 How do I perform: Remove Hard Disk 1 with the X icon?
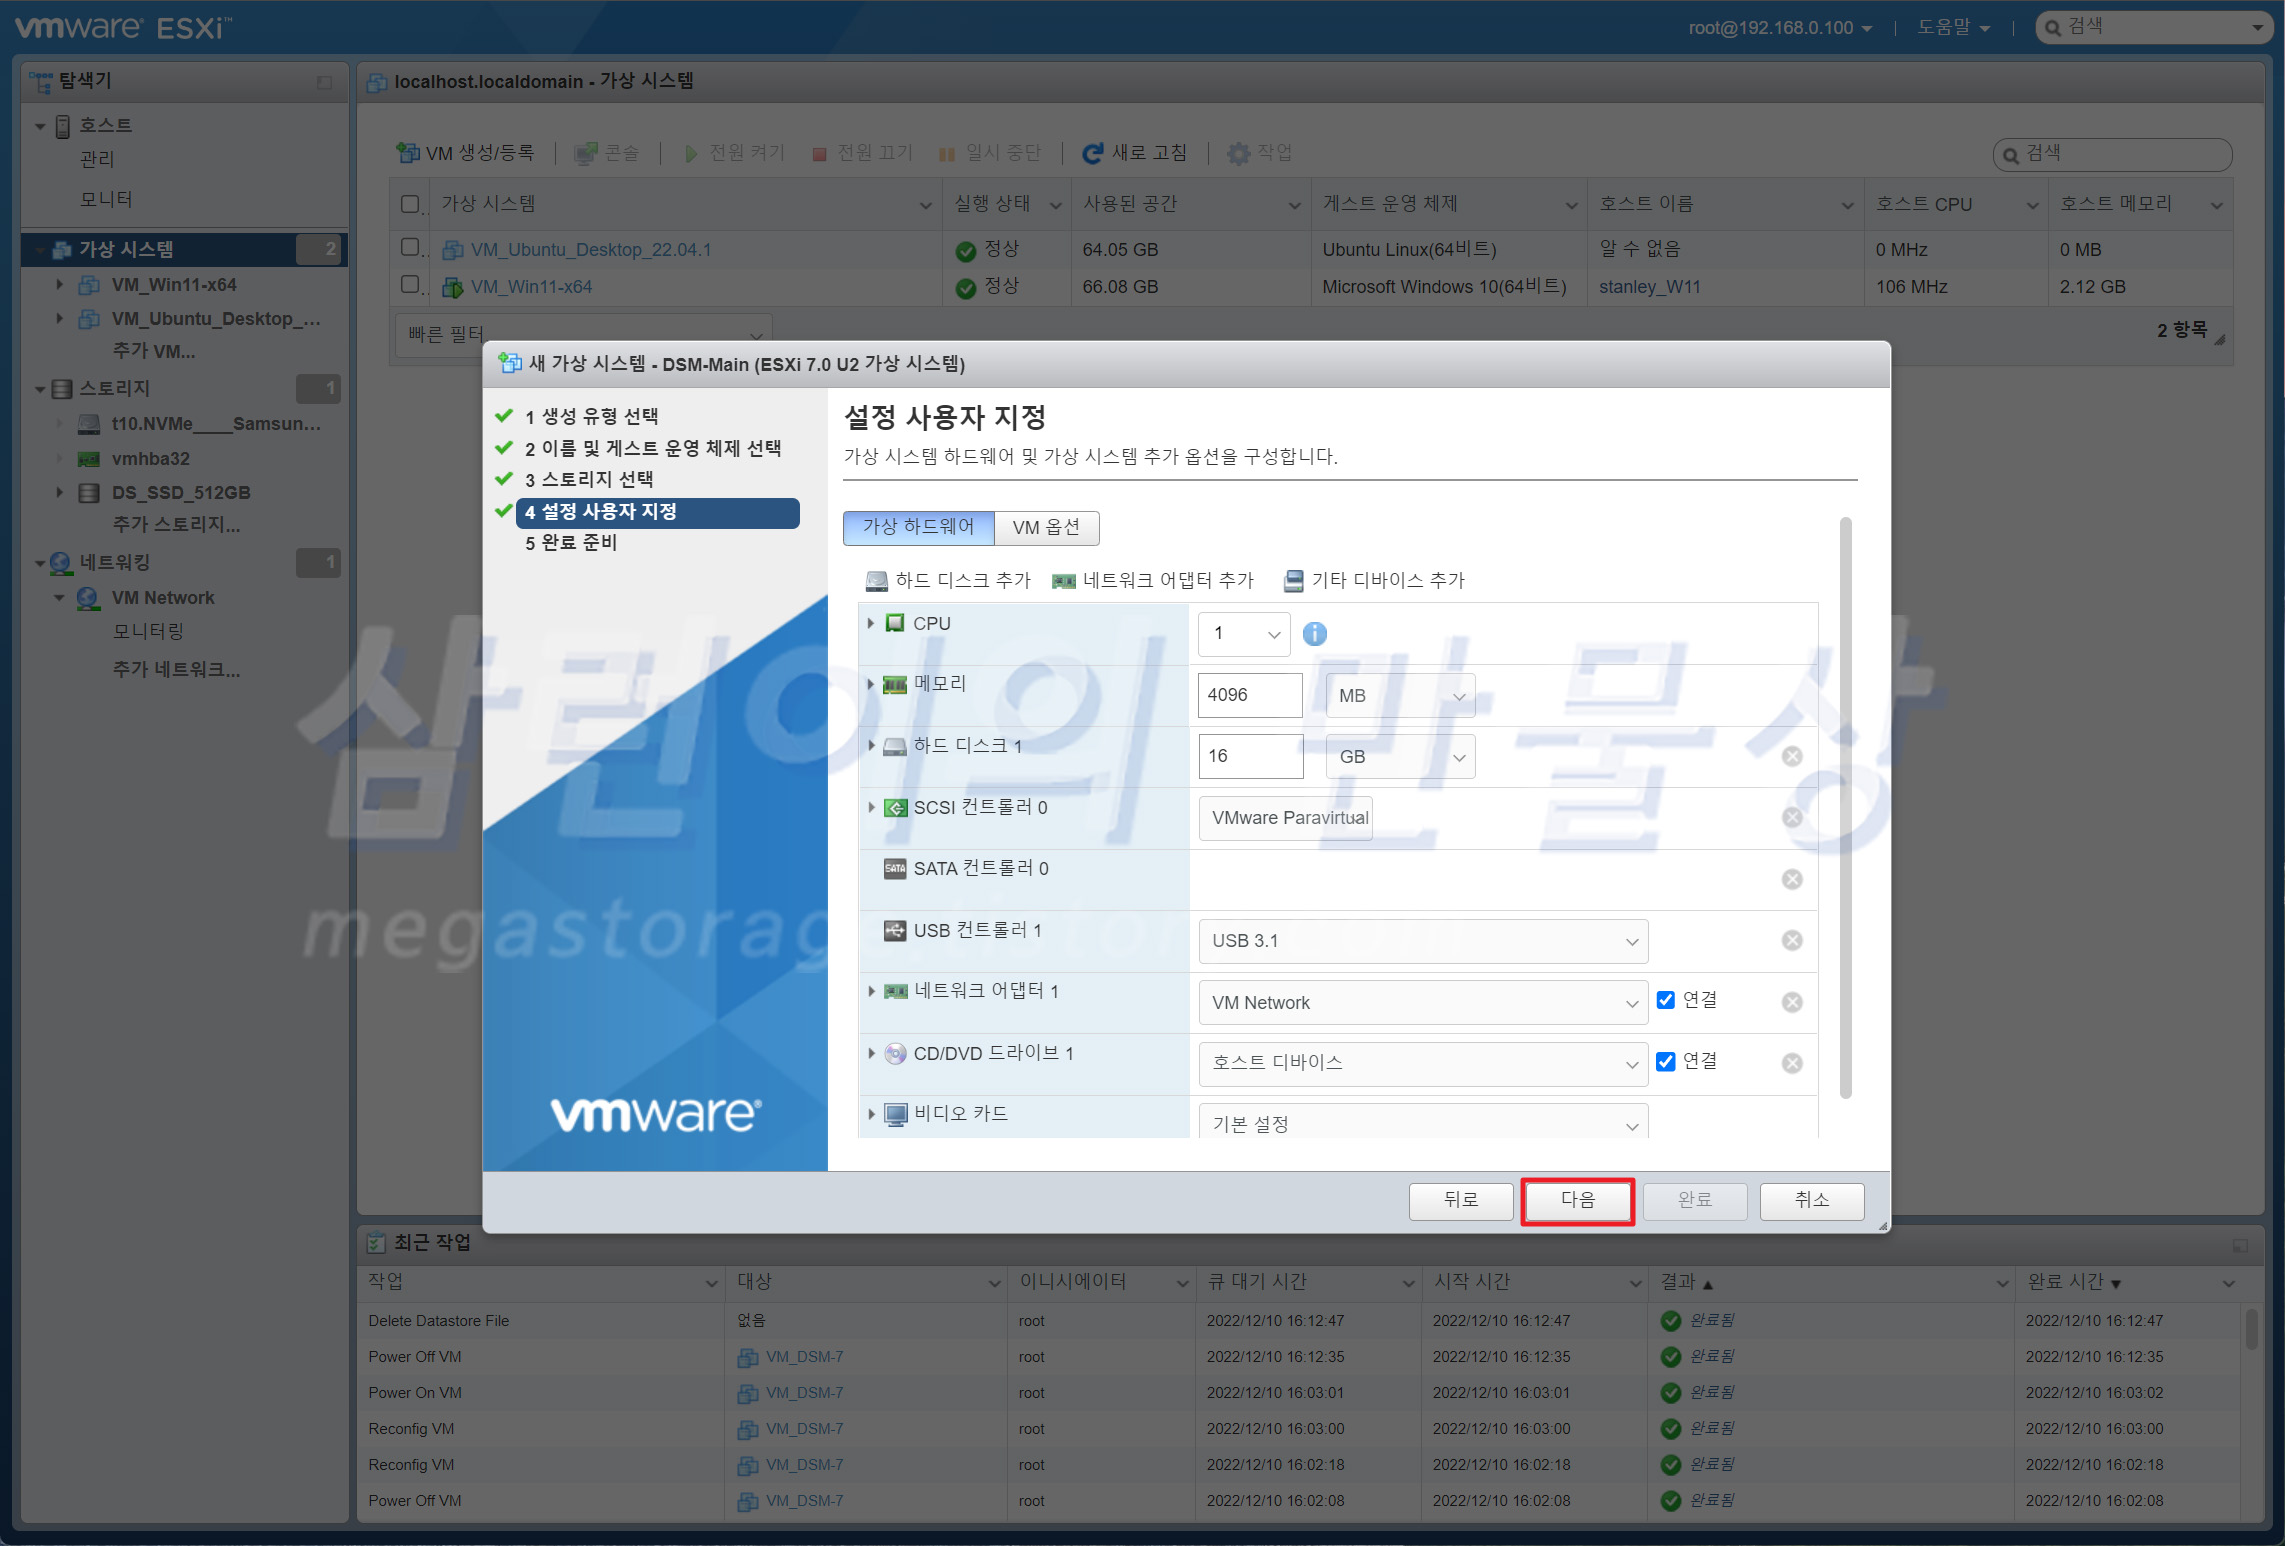pos(1792,756)
